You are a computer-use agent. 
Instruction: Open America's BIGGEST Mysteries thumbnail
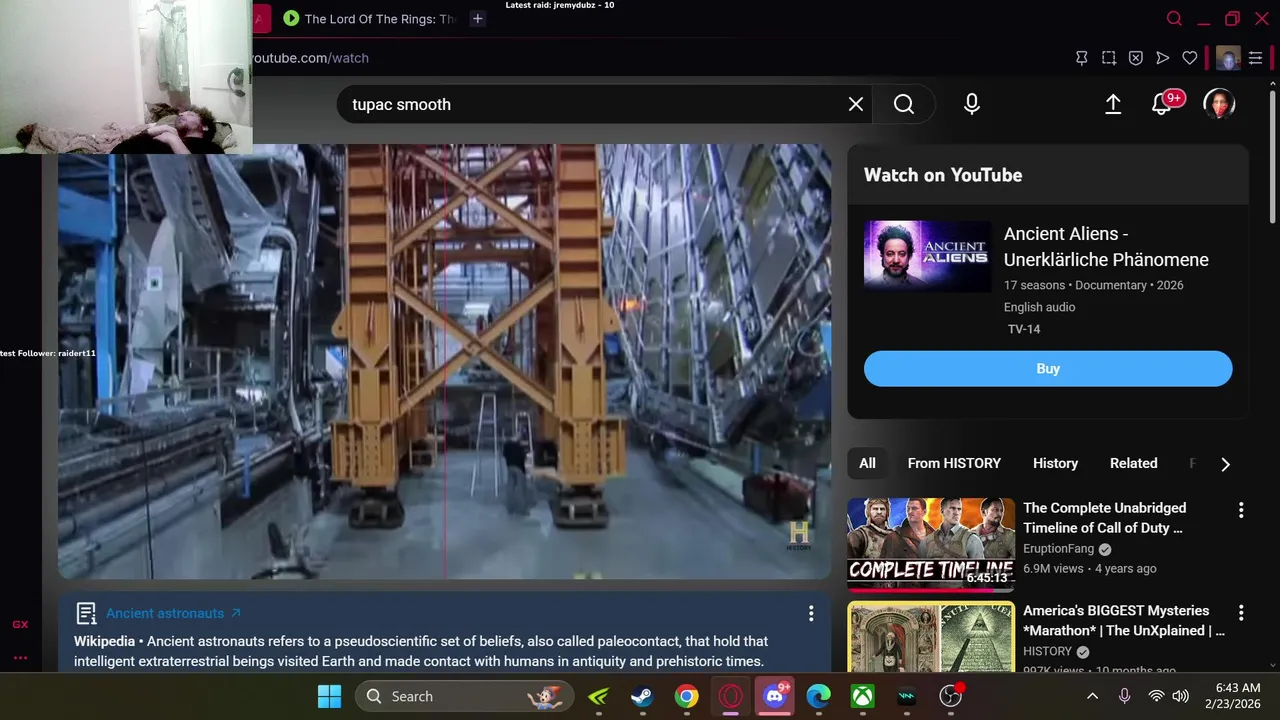pyautogui.click(x=931, y=636)
